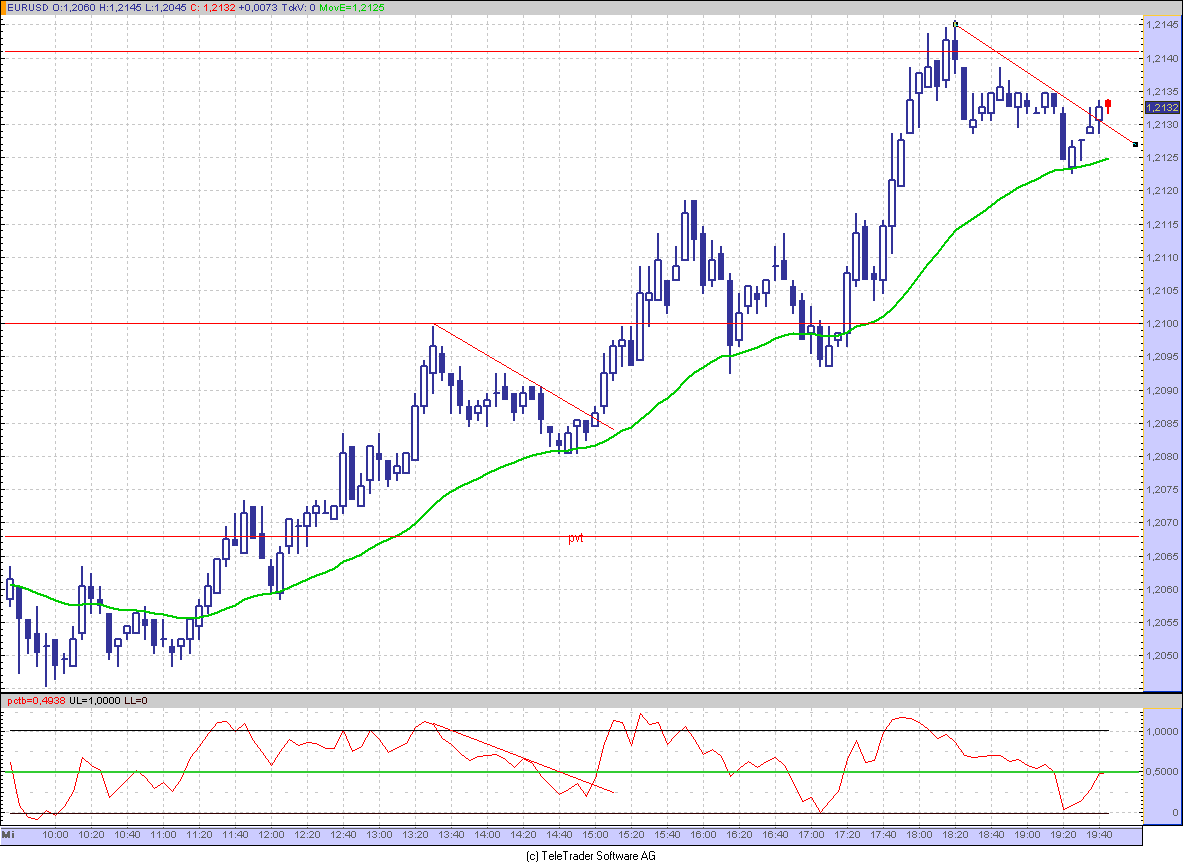Click the orange handle left of EURUSD header
The image size is (1183, 862).
[3, 8]
